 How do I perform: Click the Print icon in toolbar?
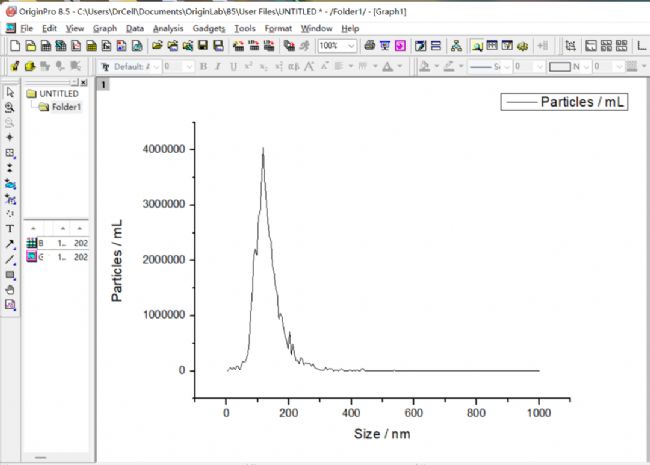tap(369, 46)
